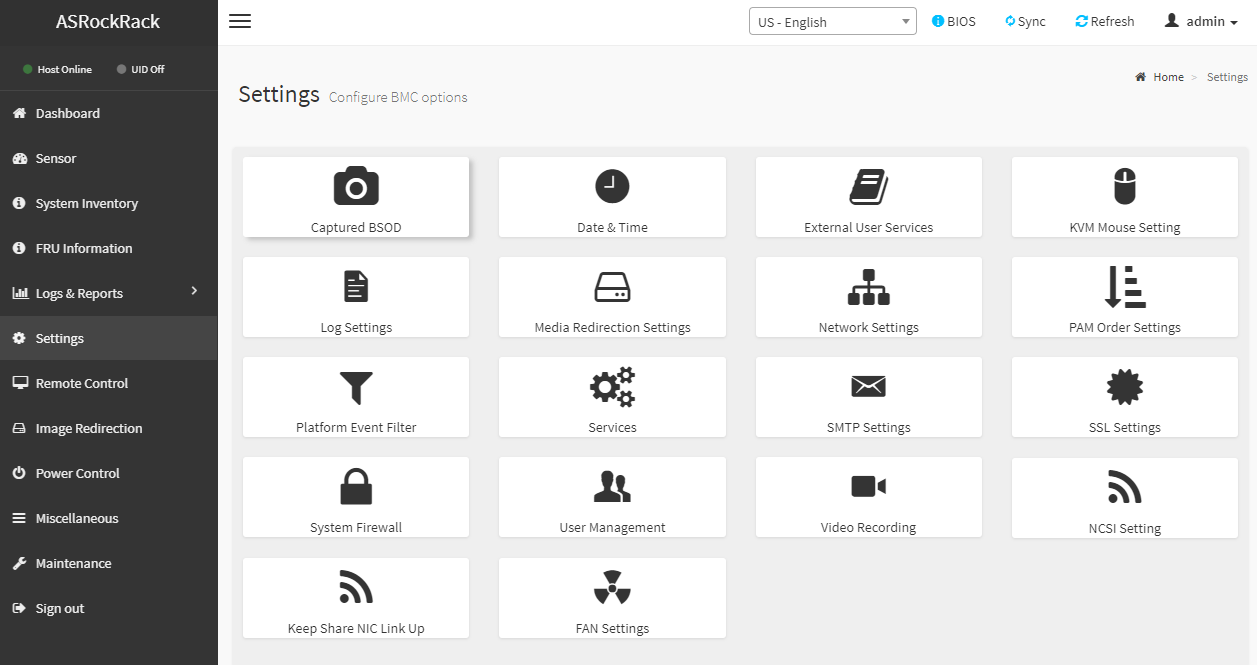The width and height of the screenshot is (1257, 665).
Task: Open Keep Share NIC Link Up icon
Action: coord(356,587)
